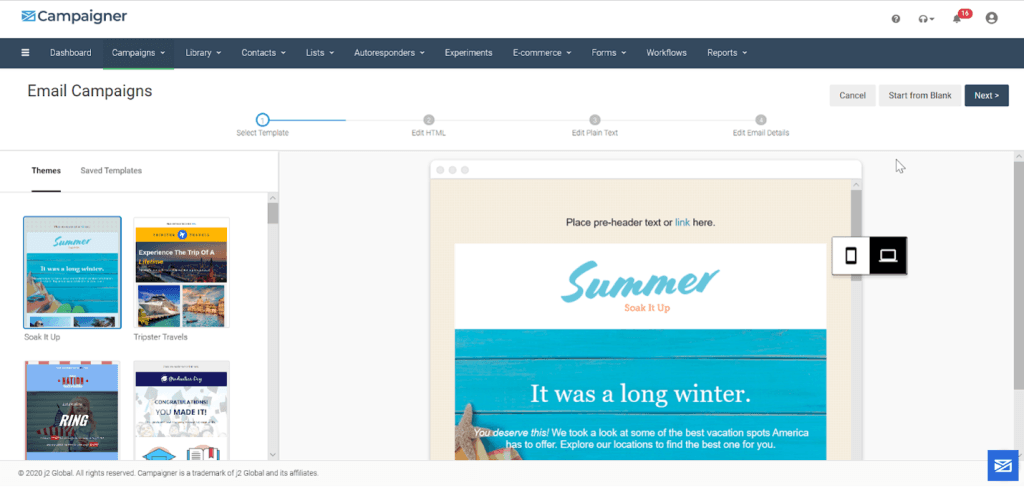
Task: Click the Next > button
Action: (986, 95)
